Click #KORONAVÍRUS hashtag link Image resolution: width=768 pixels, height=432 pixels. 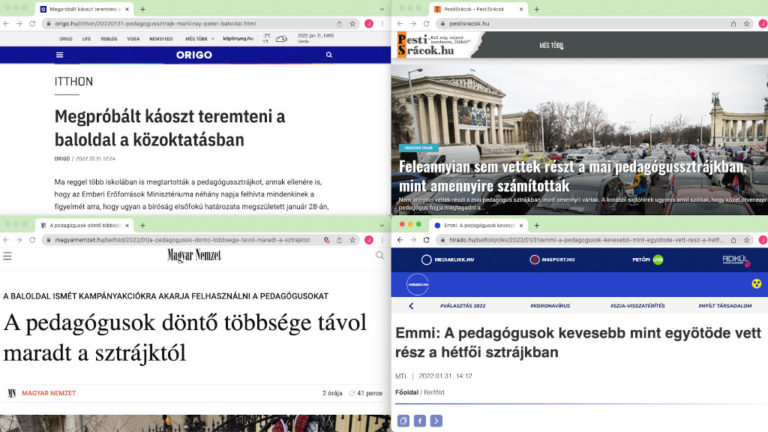coord(550,306)
